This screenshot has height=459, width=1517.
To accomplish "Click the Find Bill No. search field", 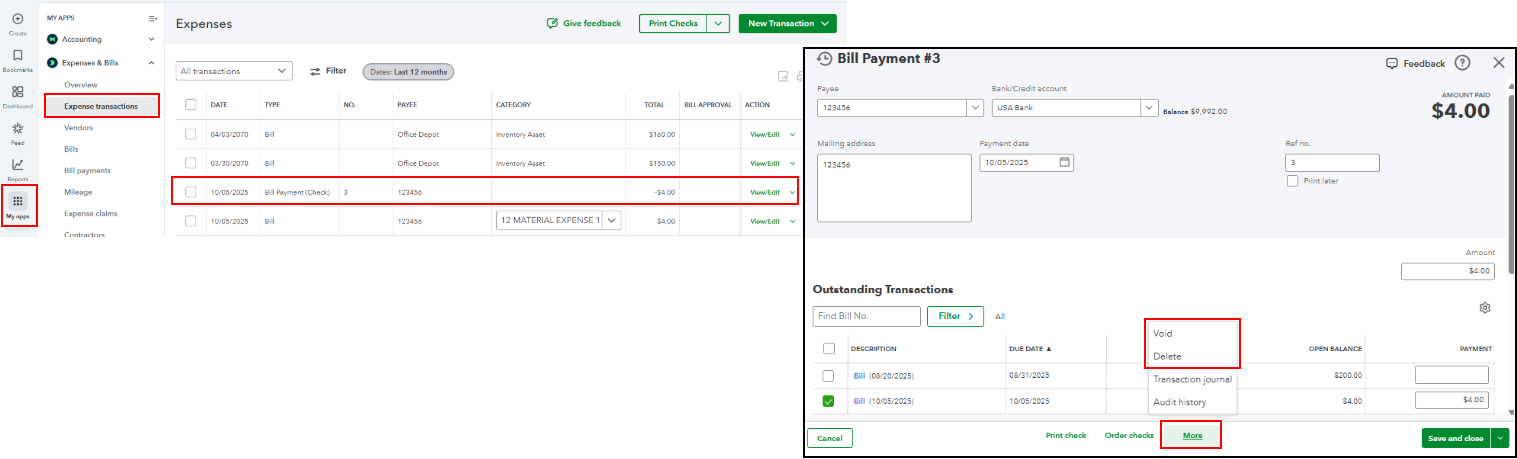I will point(866,316).
